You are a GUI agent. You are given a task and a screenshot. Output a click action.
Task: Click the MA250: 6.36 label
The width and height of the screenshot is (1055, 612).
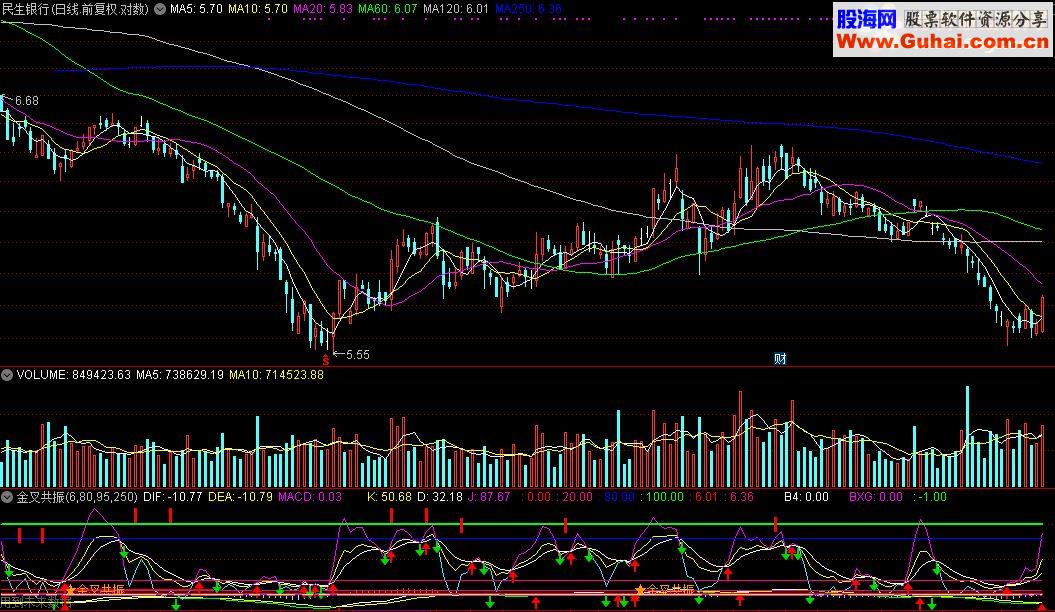coord(528,9)
